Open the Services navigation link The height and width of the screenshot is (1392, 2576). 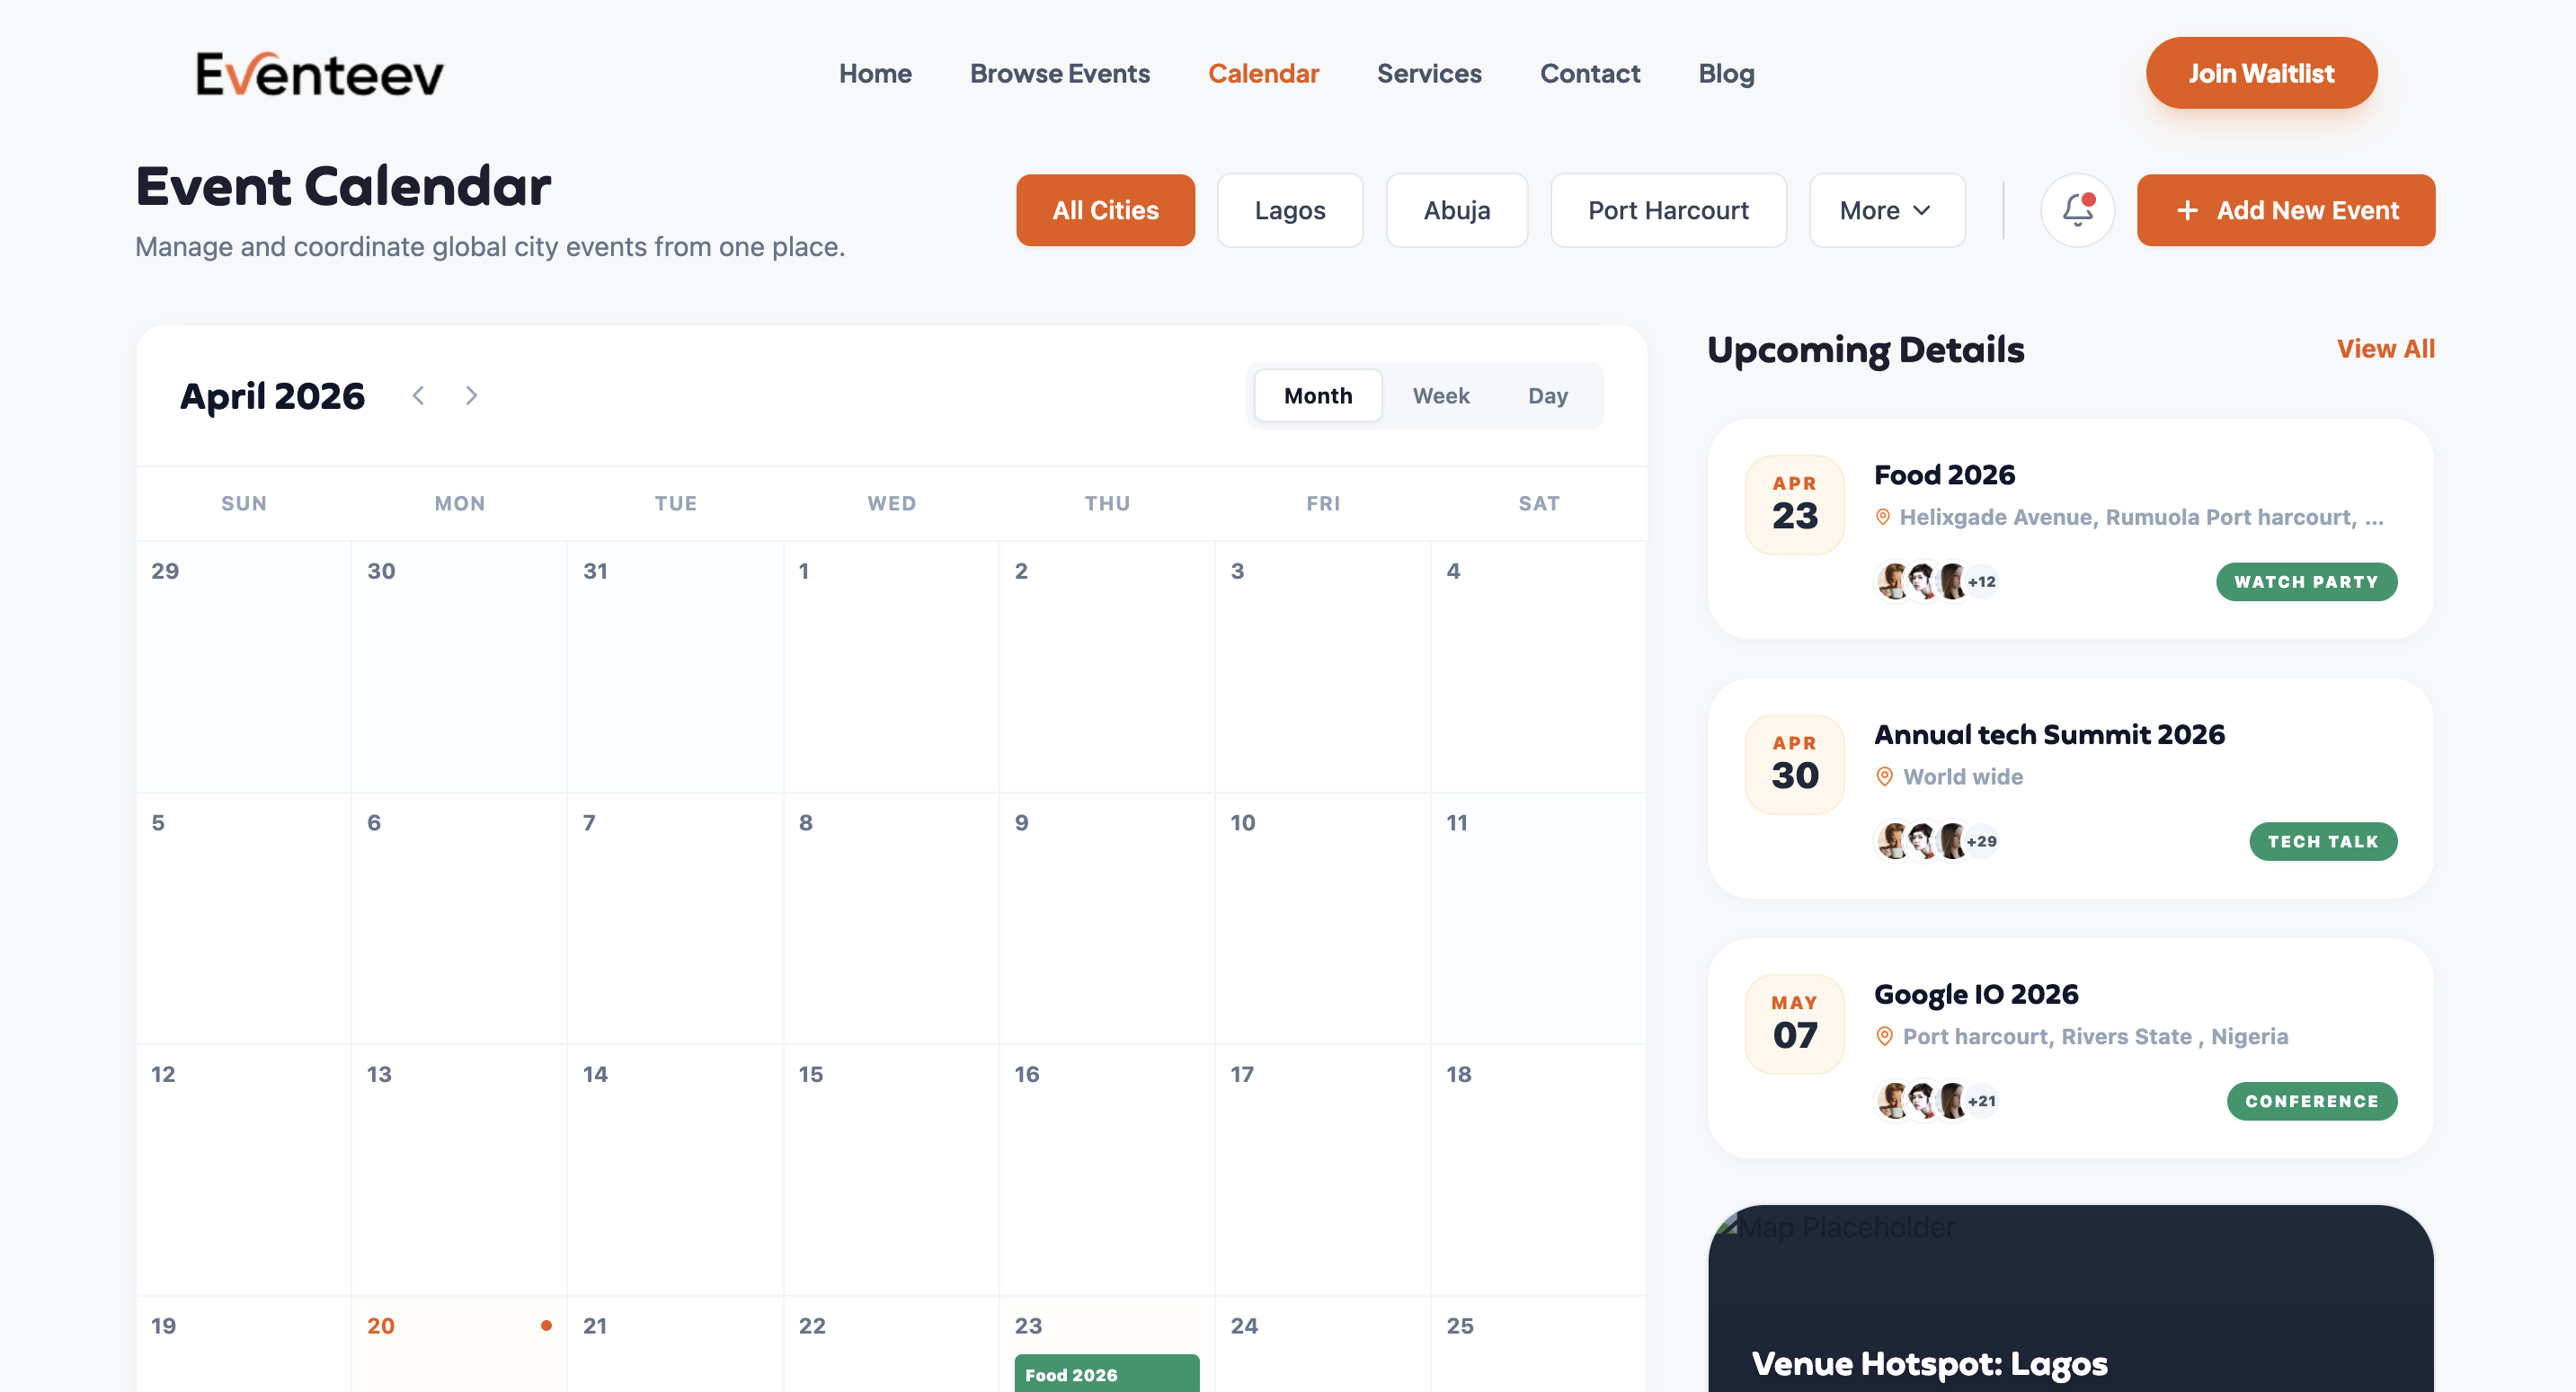[x=1428, y=74]
